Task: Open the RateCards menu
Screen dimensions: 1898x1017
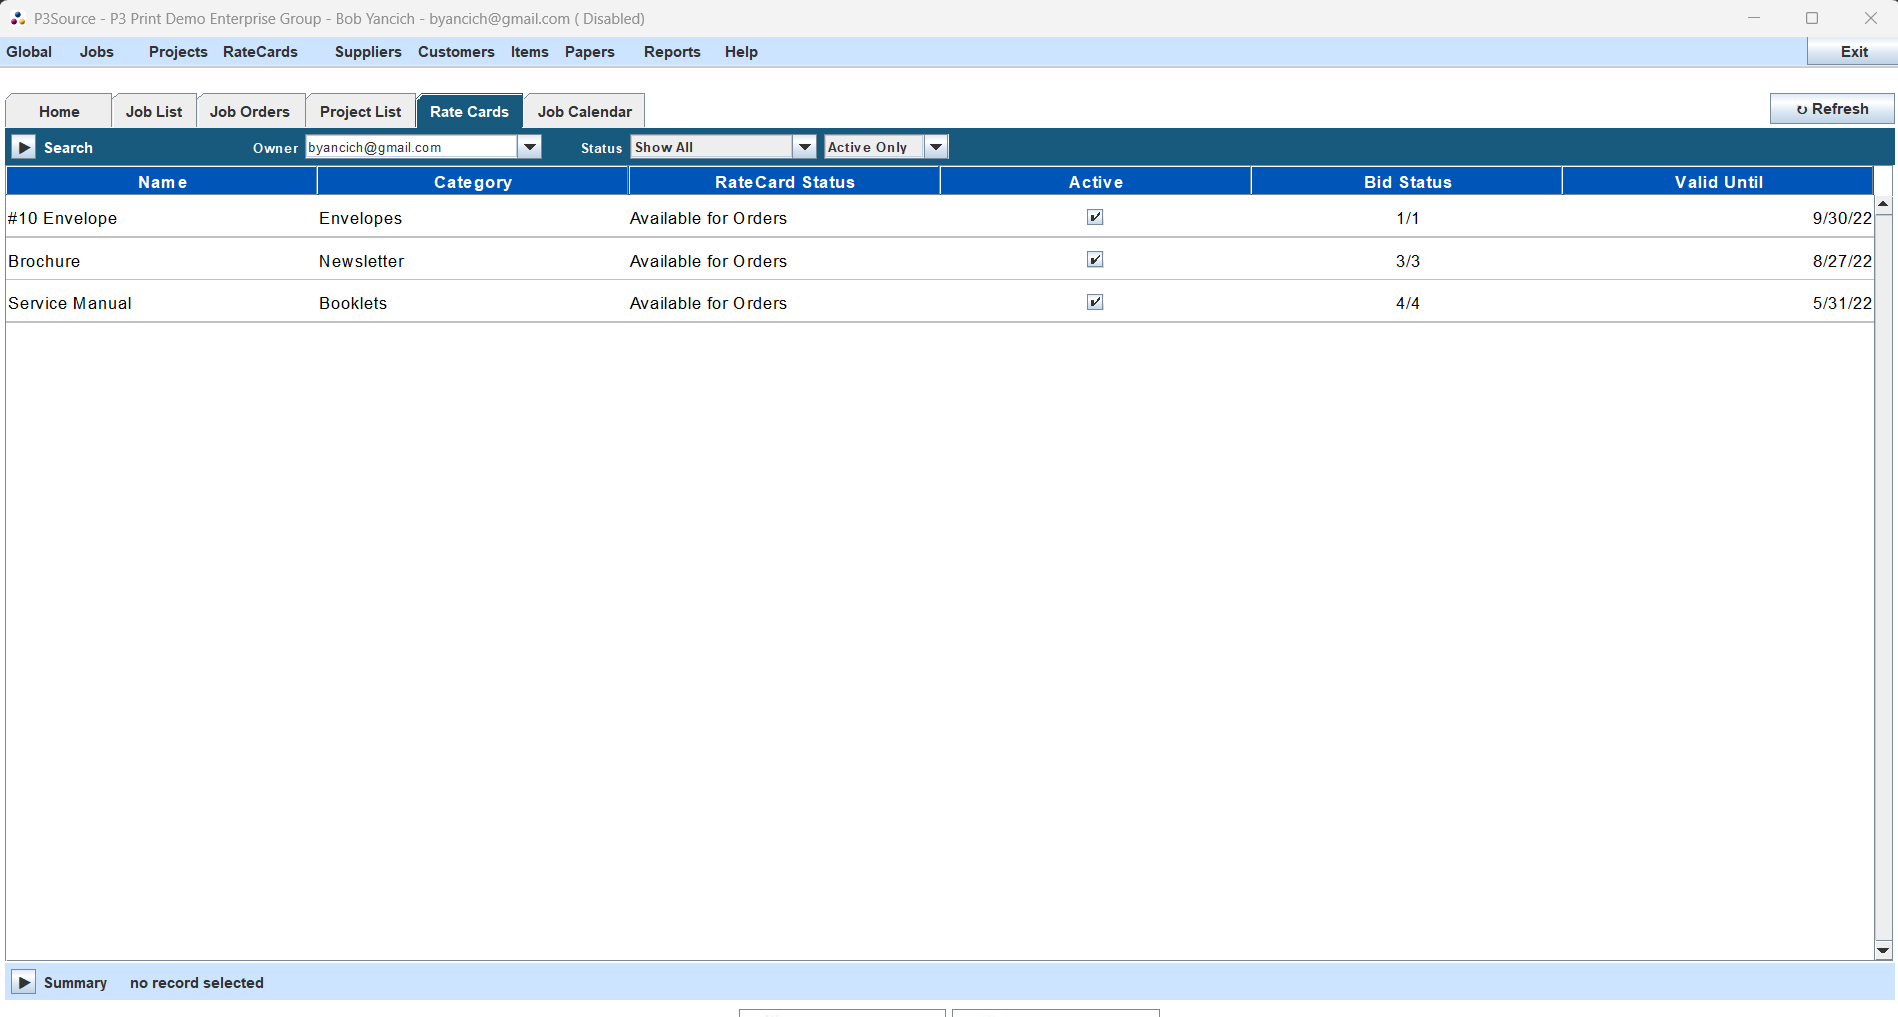Action: pos(260,52)
